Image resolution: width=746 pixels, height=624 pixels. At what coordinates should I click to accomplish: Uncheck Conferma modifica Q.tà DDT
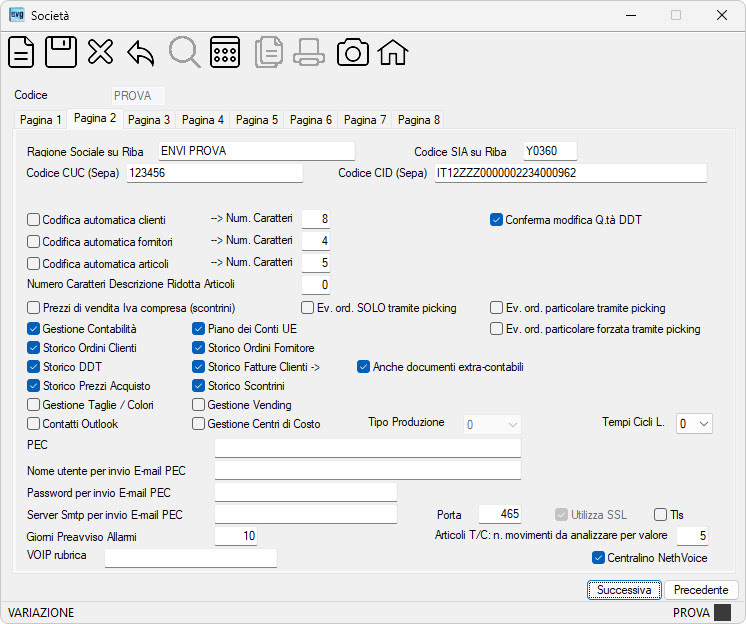[x=496, y=220]
